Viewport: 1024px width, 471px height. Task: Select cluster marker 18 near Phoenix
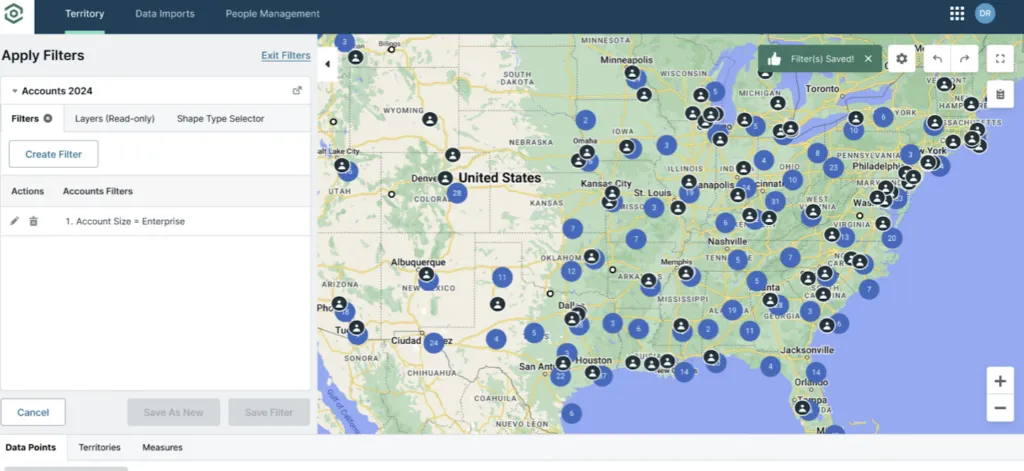click(345, 312)
